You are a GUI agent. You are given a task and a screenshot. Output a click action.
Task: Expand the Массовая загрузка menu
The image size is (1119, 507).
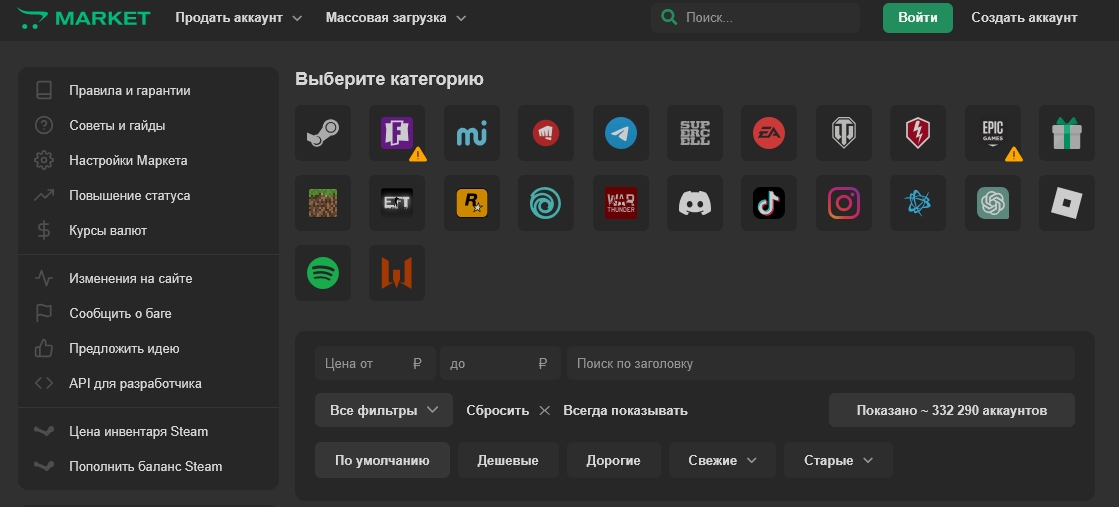point(396,18)
